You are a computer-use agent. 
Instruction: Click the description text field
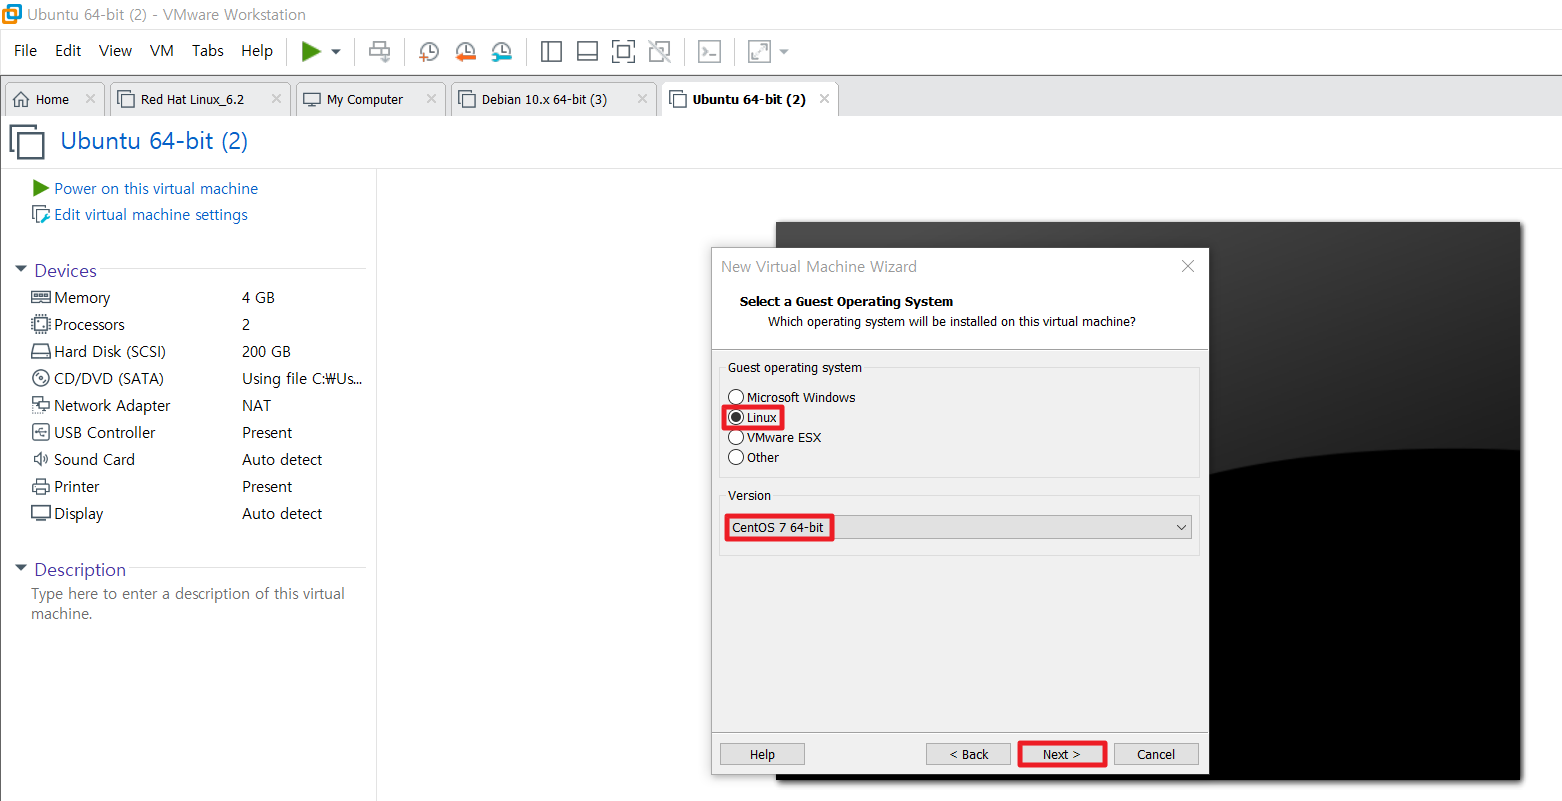188,603
